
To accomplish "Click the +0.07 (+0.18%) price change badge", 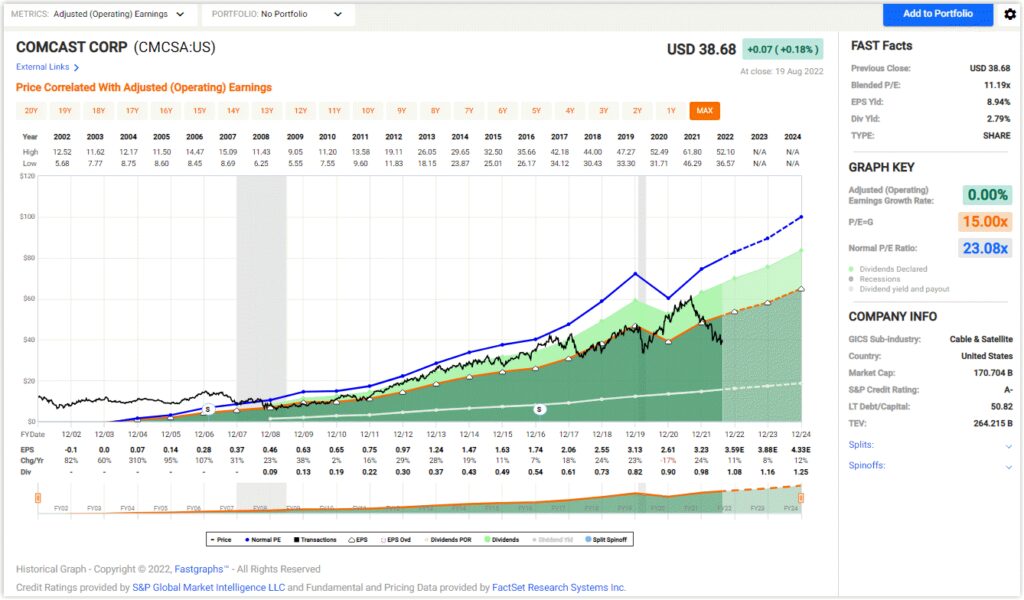I will (782, 50).
